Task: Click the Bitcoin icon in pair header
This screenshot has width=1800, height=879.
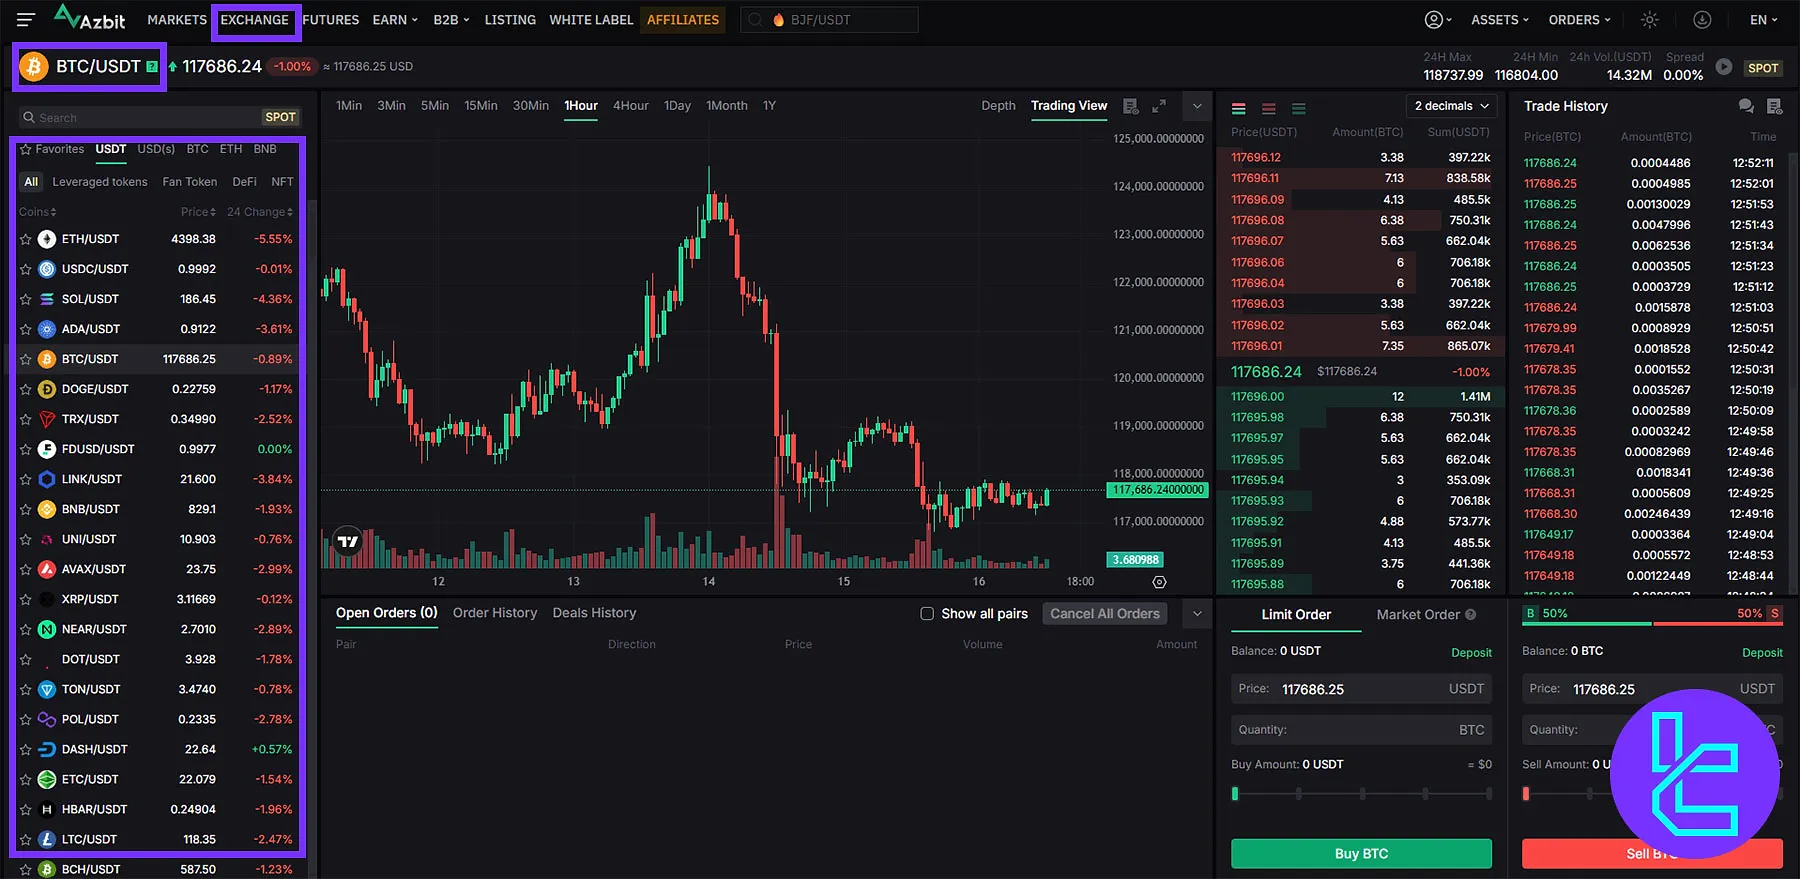Action: (33, 67)
